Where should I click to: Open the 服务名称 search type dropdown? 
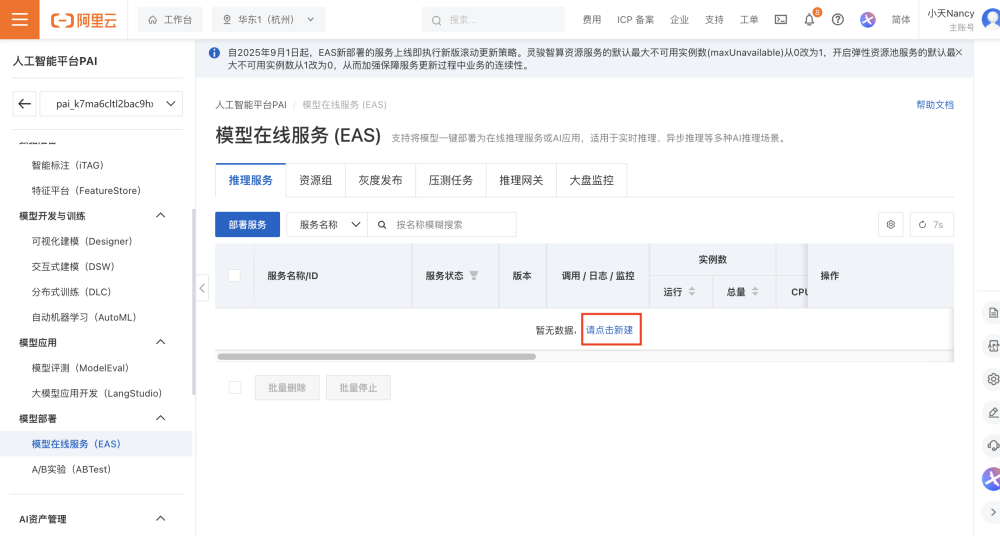point(327,225)
